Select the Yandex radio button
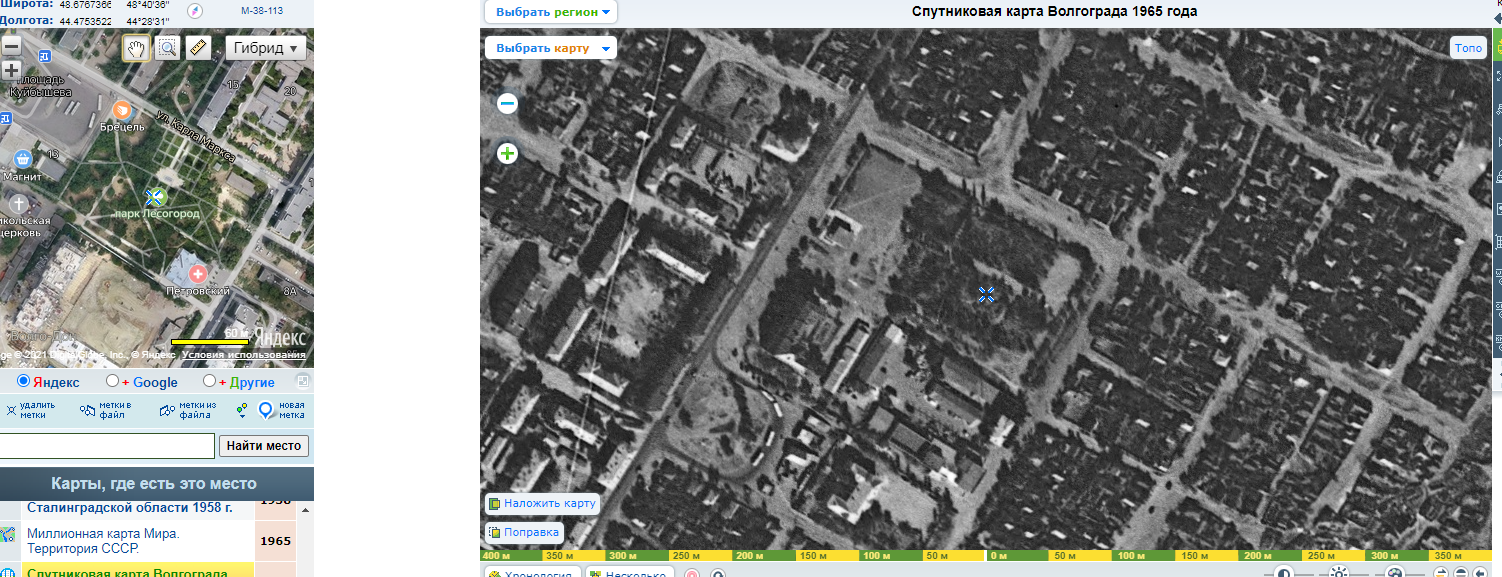 24,381
